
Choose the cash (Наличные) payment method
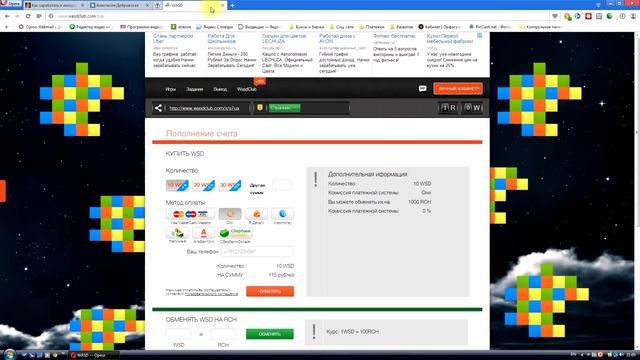click(177, 233)
